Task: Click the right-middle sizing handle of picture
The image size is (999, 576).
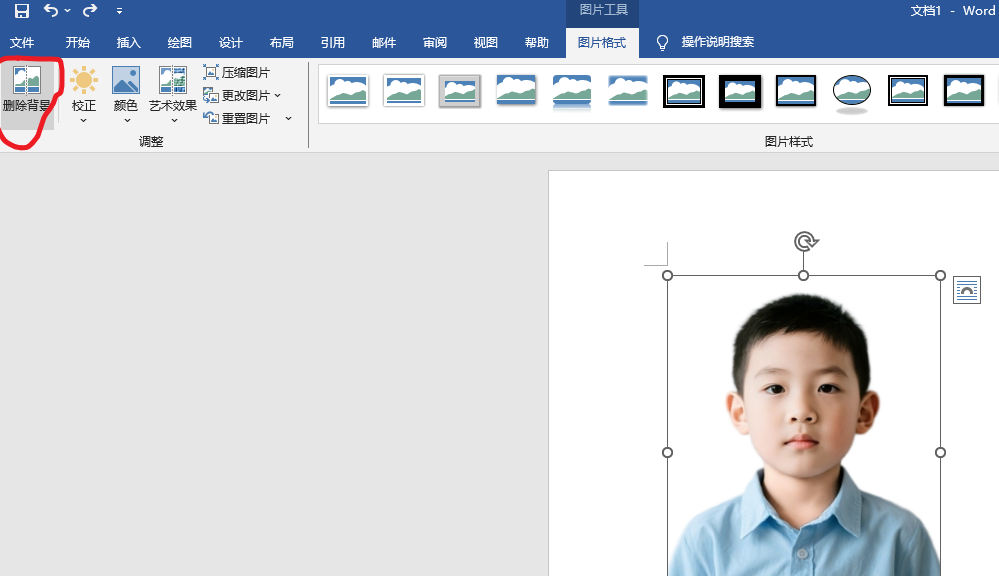Action: [940, 452]
